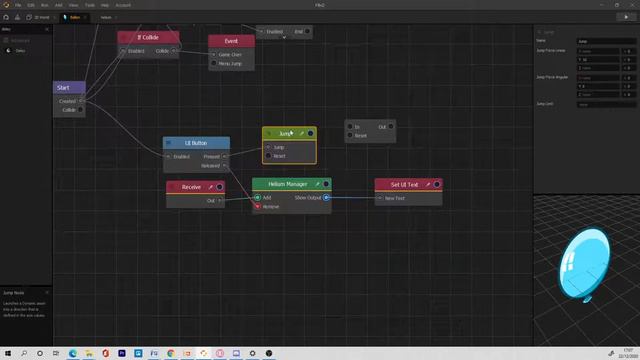Open Google Chrome from taskbar
Viewport: 640px width, 360px height.
click(x=171, y=353)
